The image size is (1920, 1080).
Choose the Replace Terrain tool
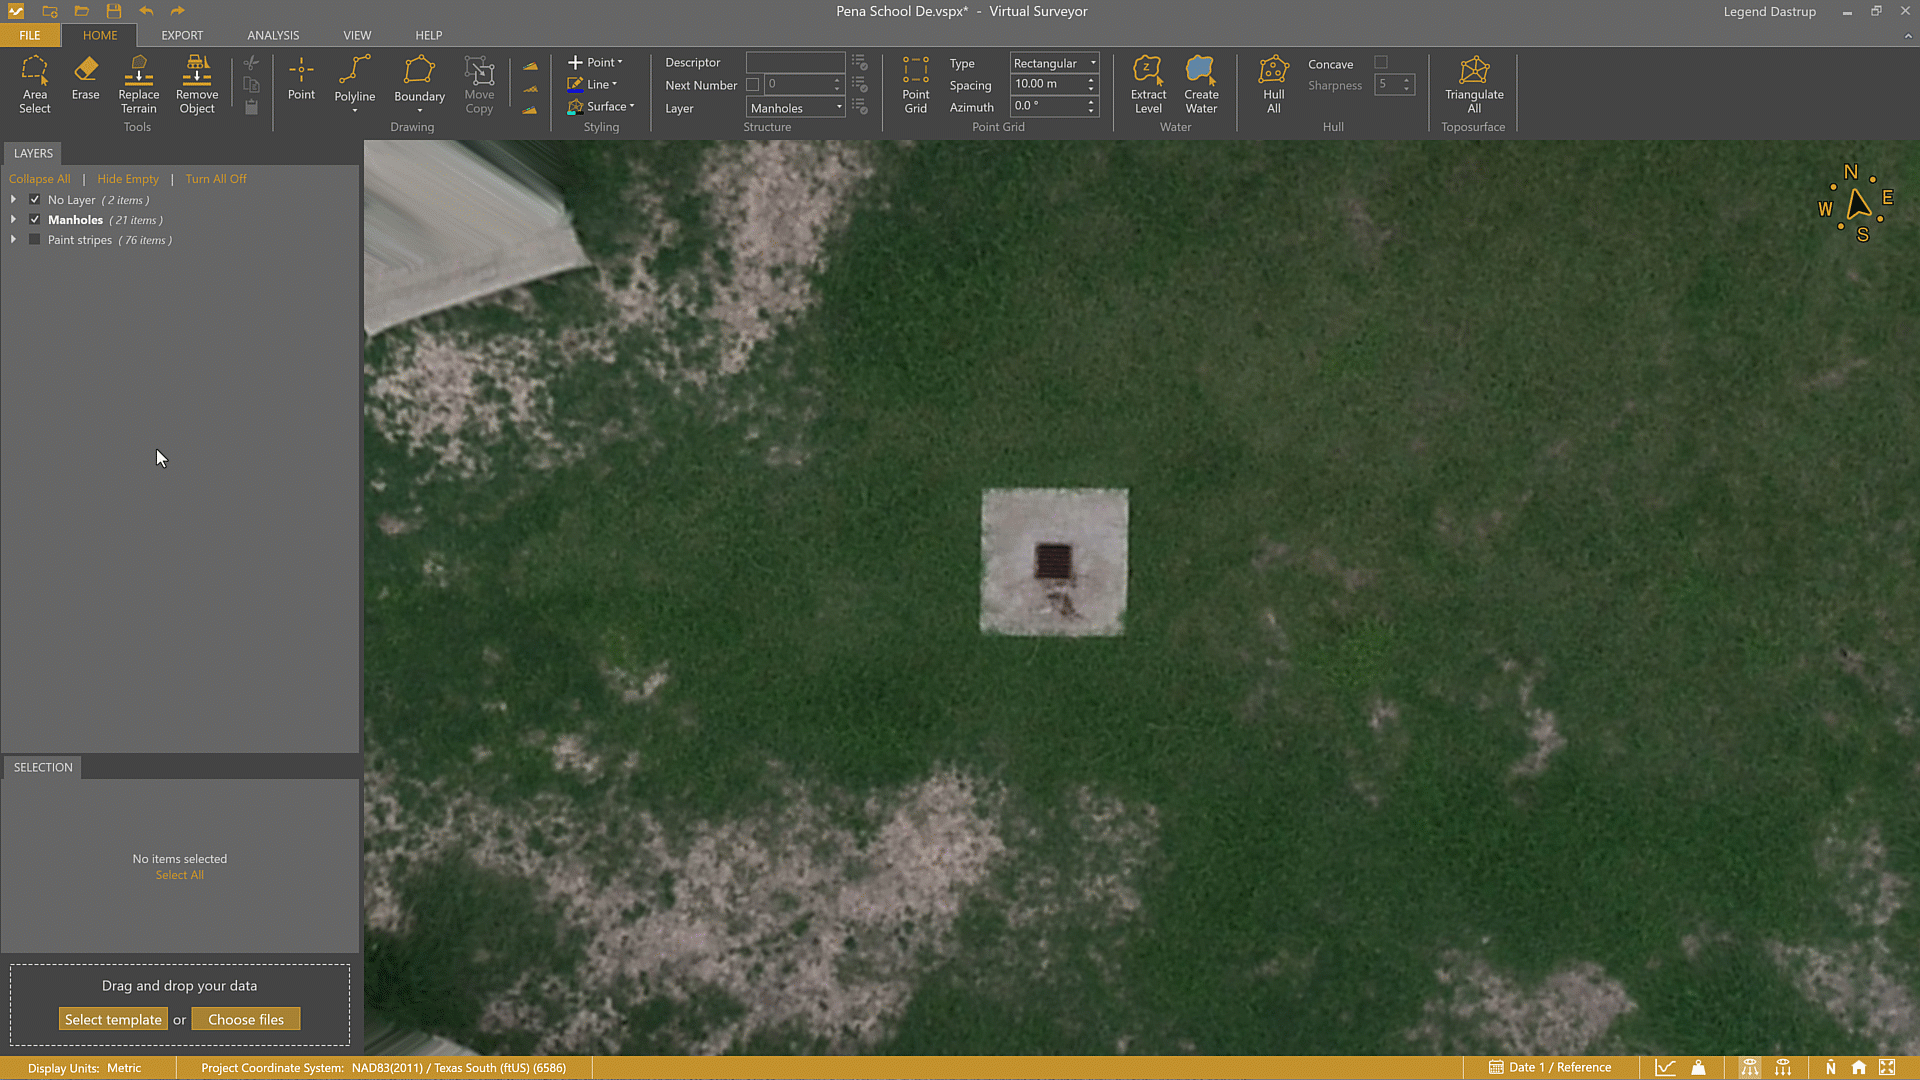[x=138, y=85]
